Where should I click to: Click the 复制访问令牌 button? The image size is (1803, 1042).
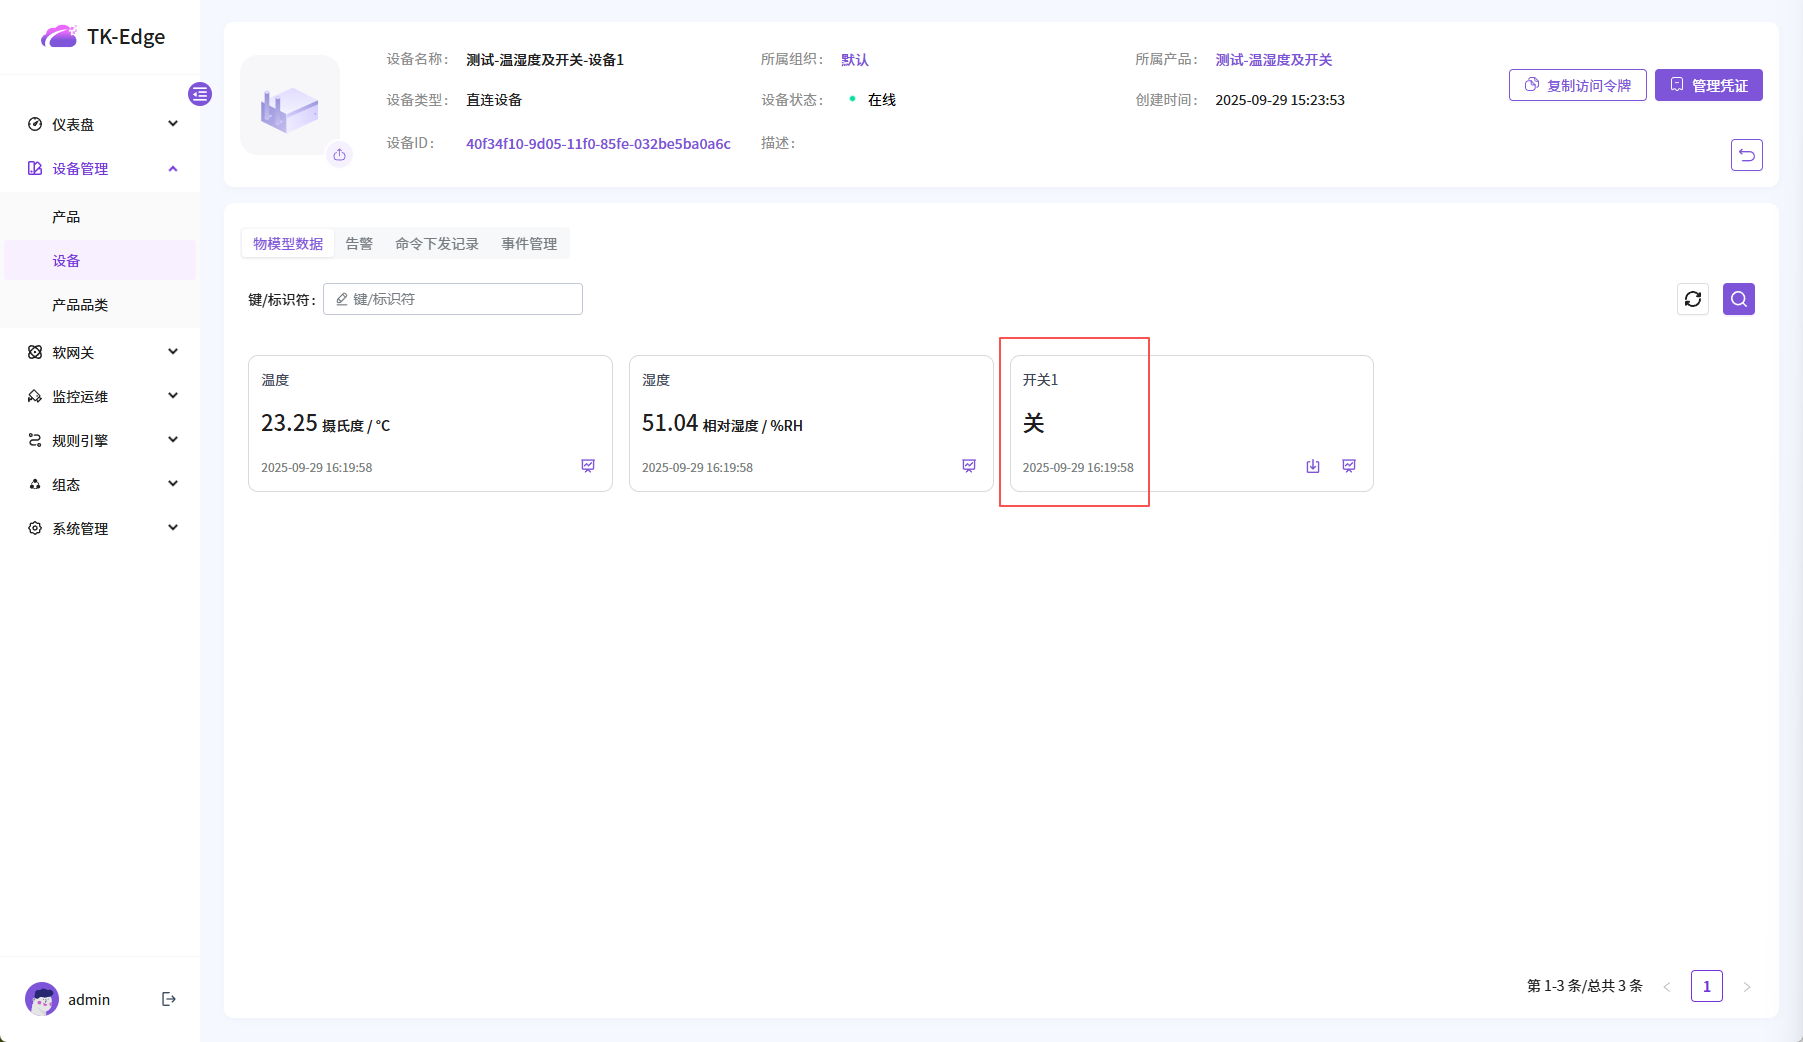point(1577,86)
